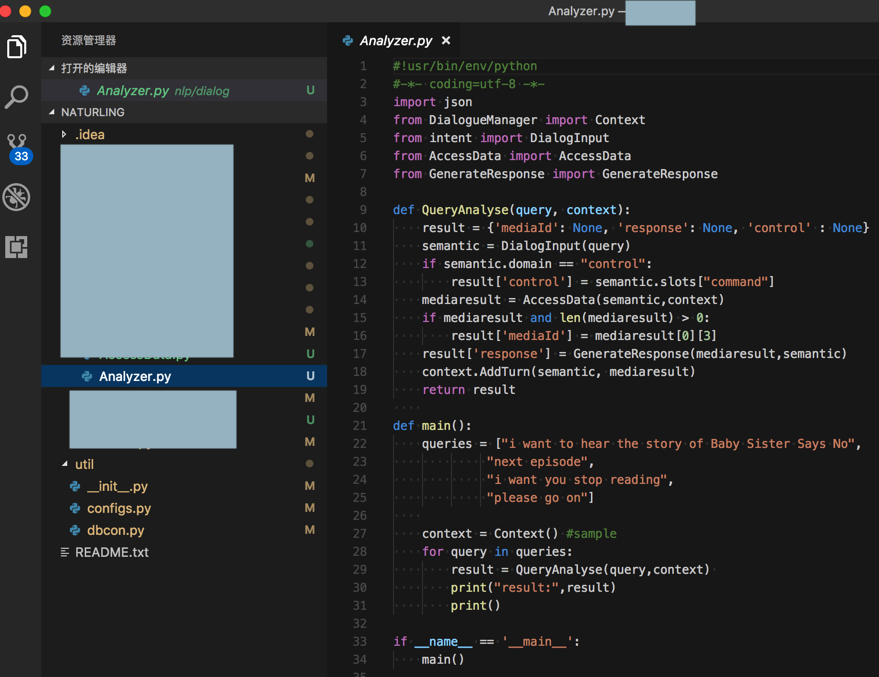The width and height of the screenshot is (879, 677).
Task: Collapse the NATURLING project section
Action: (x=52, y=112)
